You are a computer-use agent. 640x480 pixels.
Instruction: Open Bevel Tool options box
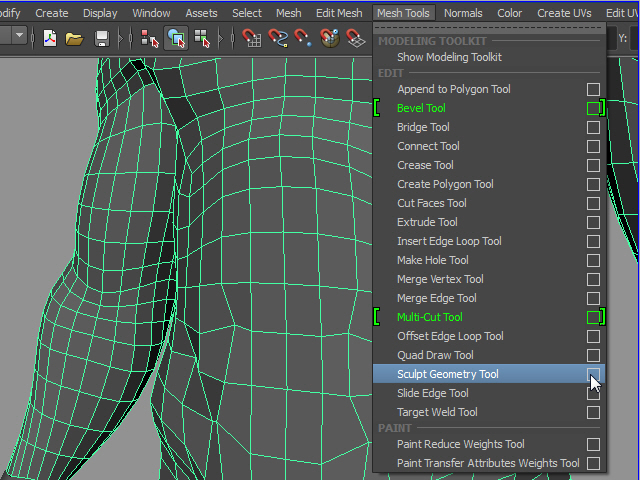click(x=594, y=108)
